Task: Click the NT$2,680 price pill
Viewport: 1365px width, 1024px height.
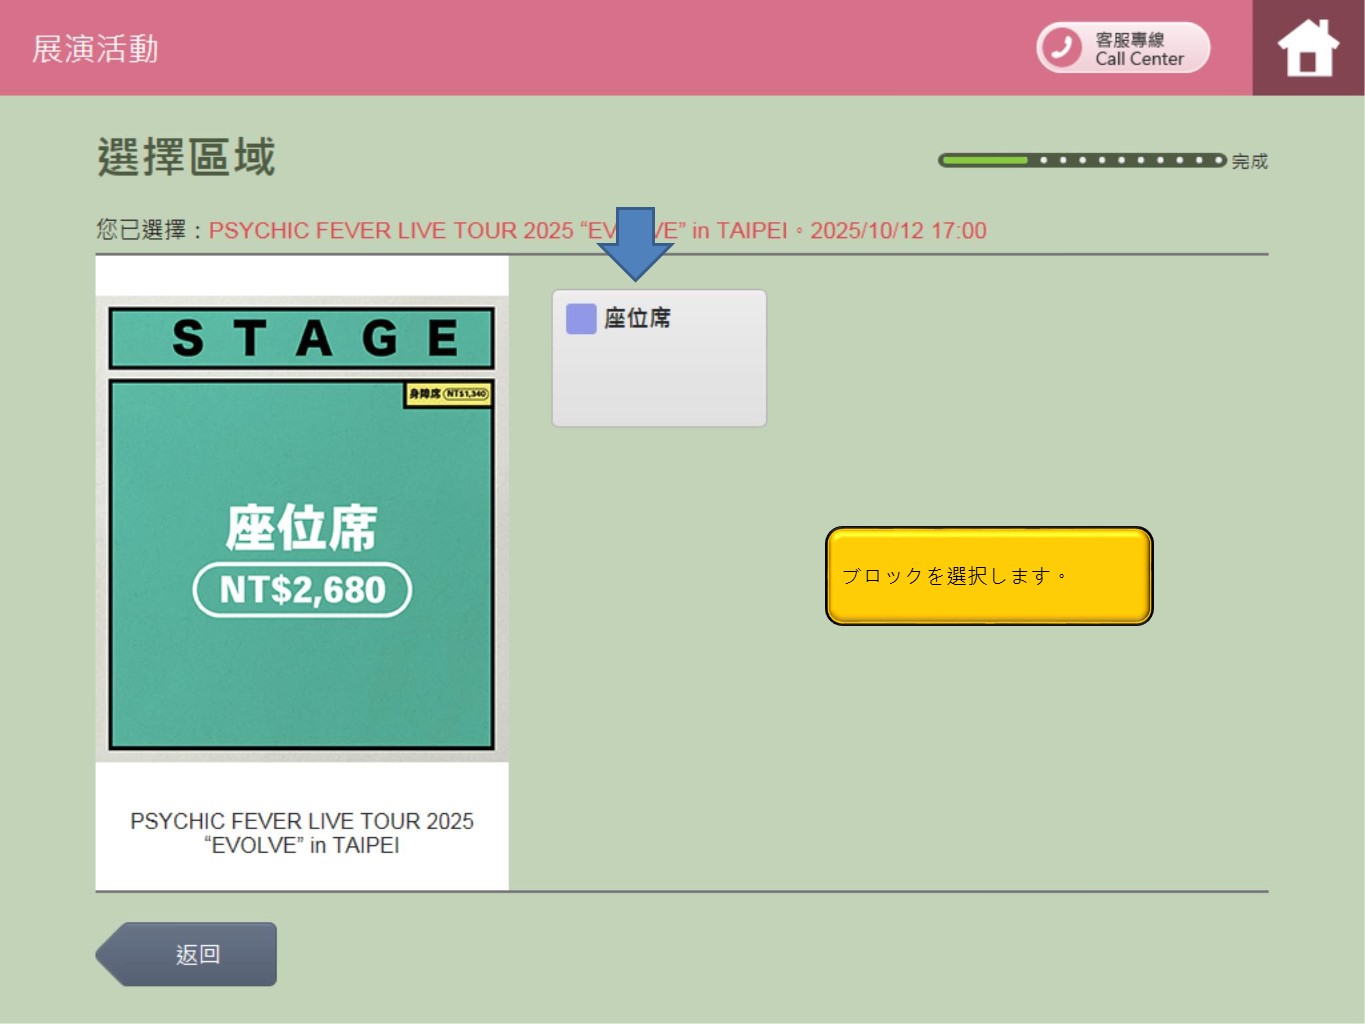Action: (302, 590)
